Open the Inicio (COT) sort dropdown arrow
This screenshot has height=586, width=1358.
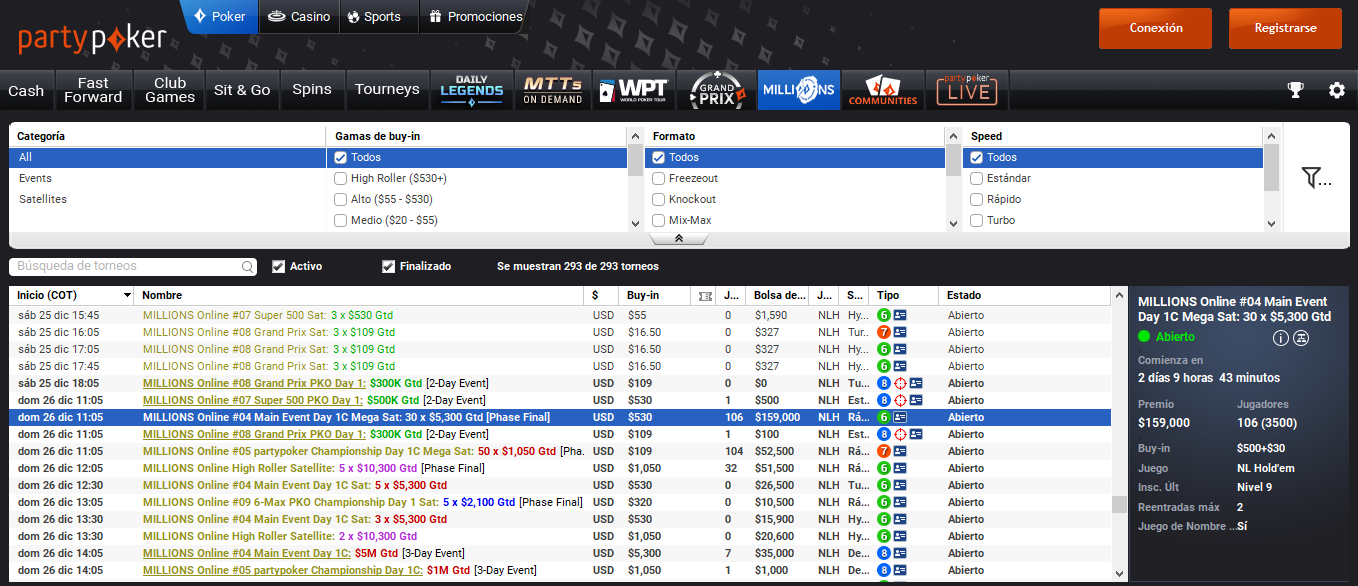(127, 296)
